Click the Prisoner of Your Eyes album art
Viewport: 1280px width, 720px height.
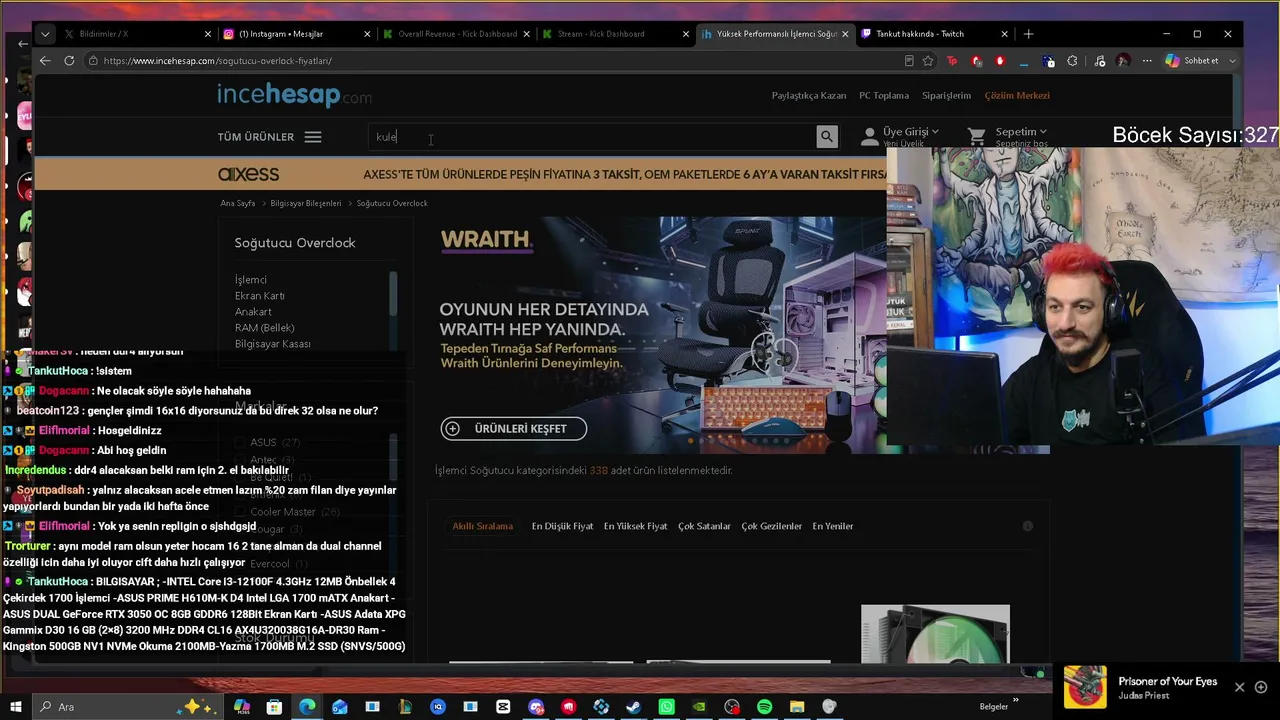click(1085, 687)
